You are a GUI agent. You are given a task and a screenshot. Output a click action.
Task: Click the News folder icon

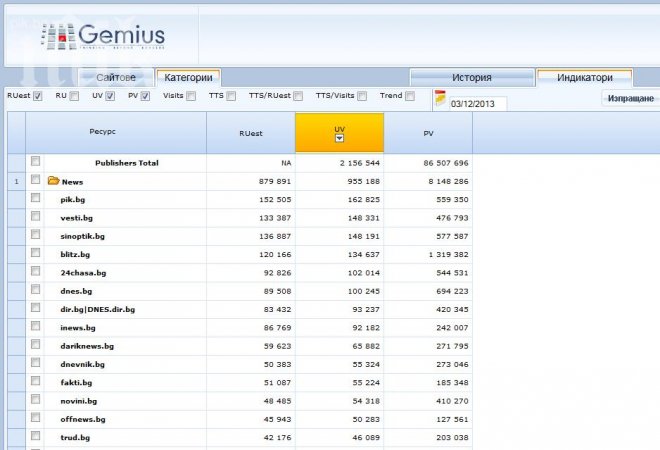point(54,181)
